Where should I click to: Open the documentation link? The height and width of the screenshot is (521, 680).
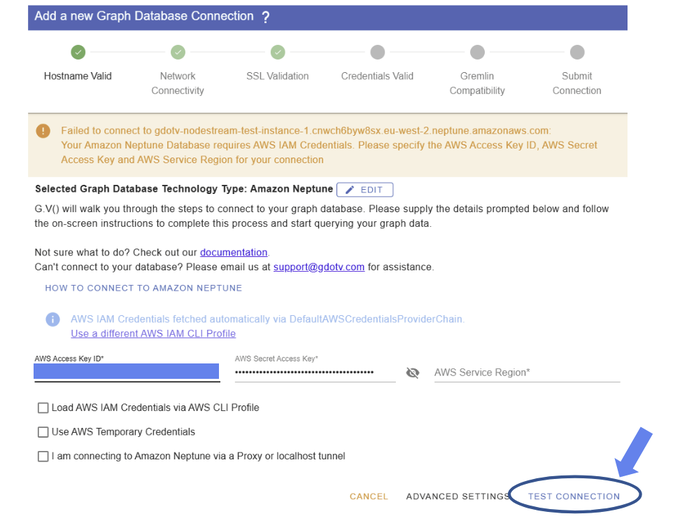[x=234, y=252]
